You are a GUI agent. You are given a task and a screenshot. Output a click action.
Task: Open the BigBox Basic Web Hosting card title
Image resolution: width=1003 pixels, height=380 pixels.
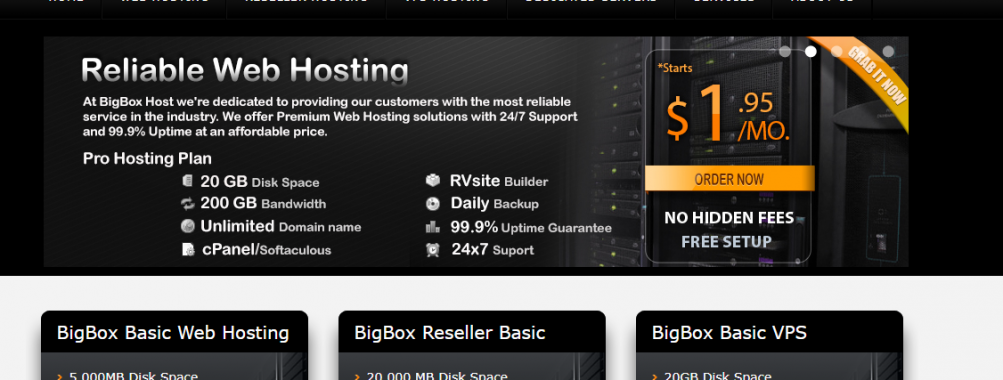point(173,333)
